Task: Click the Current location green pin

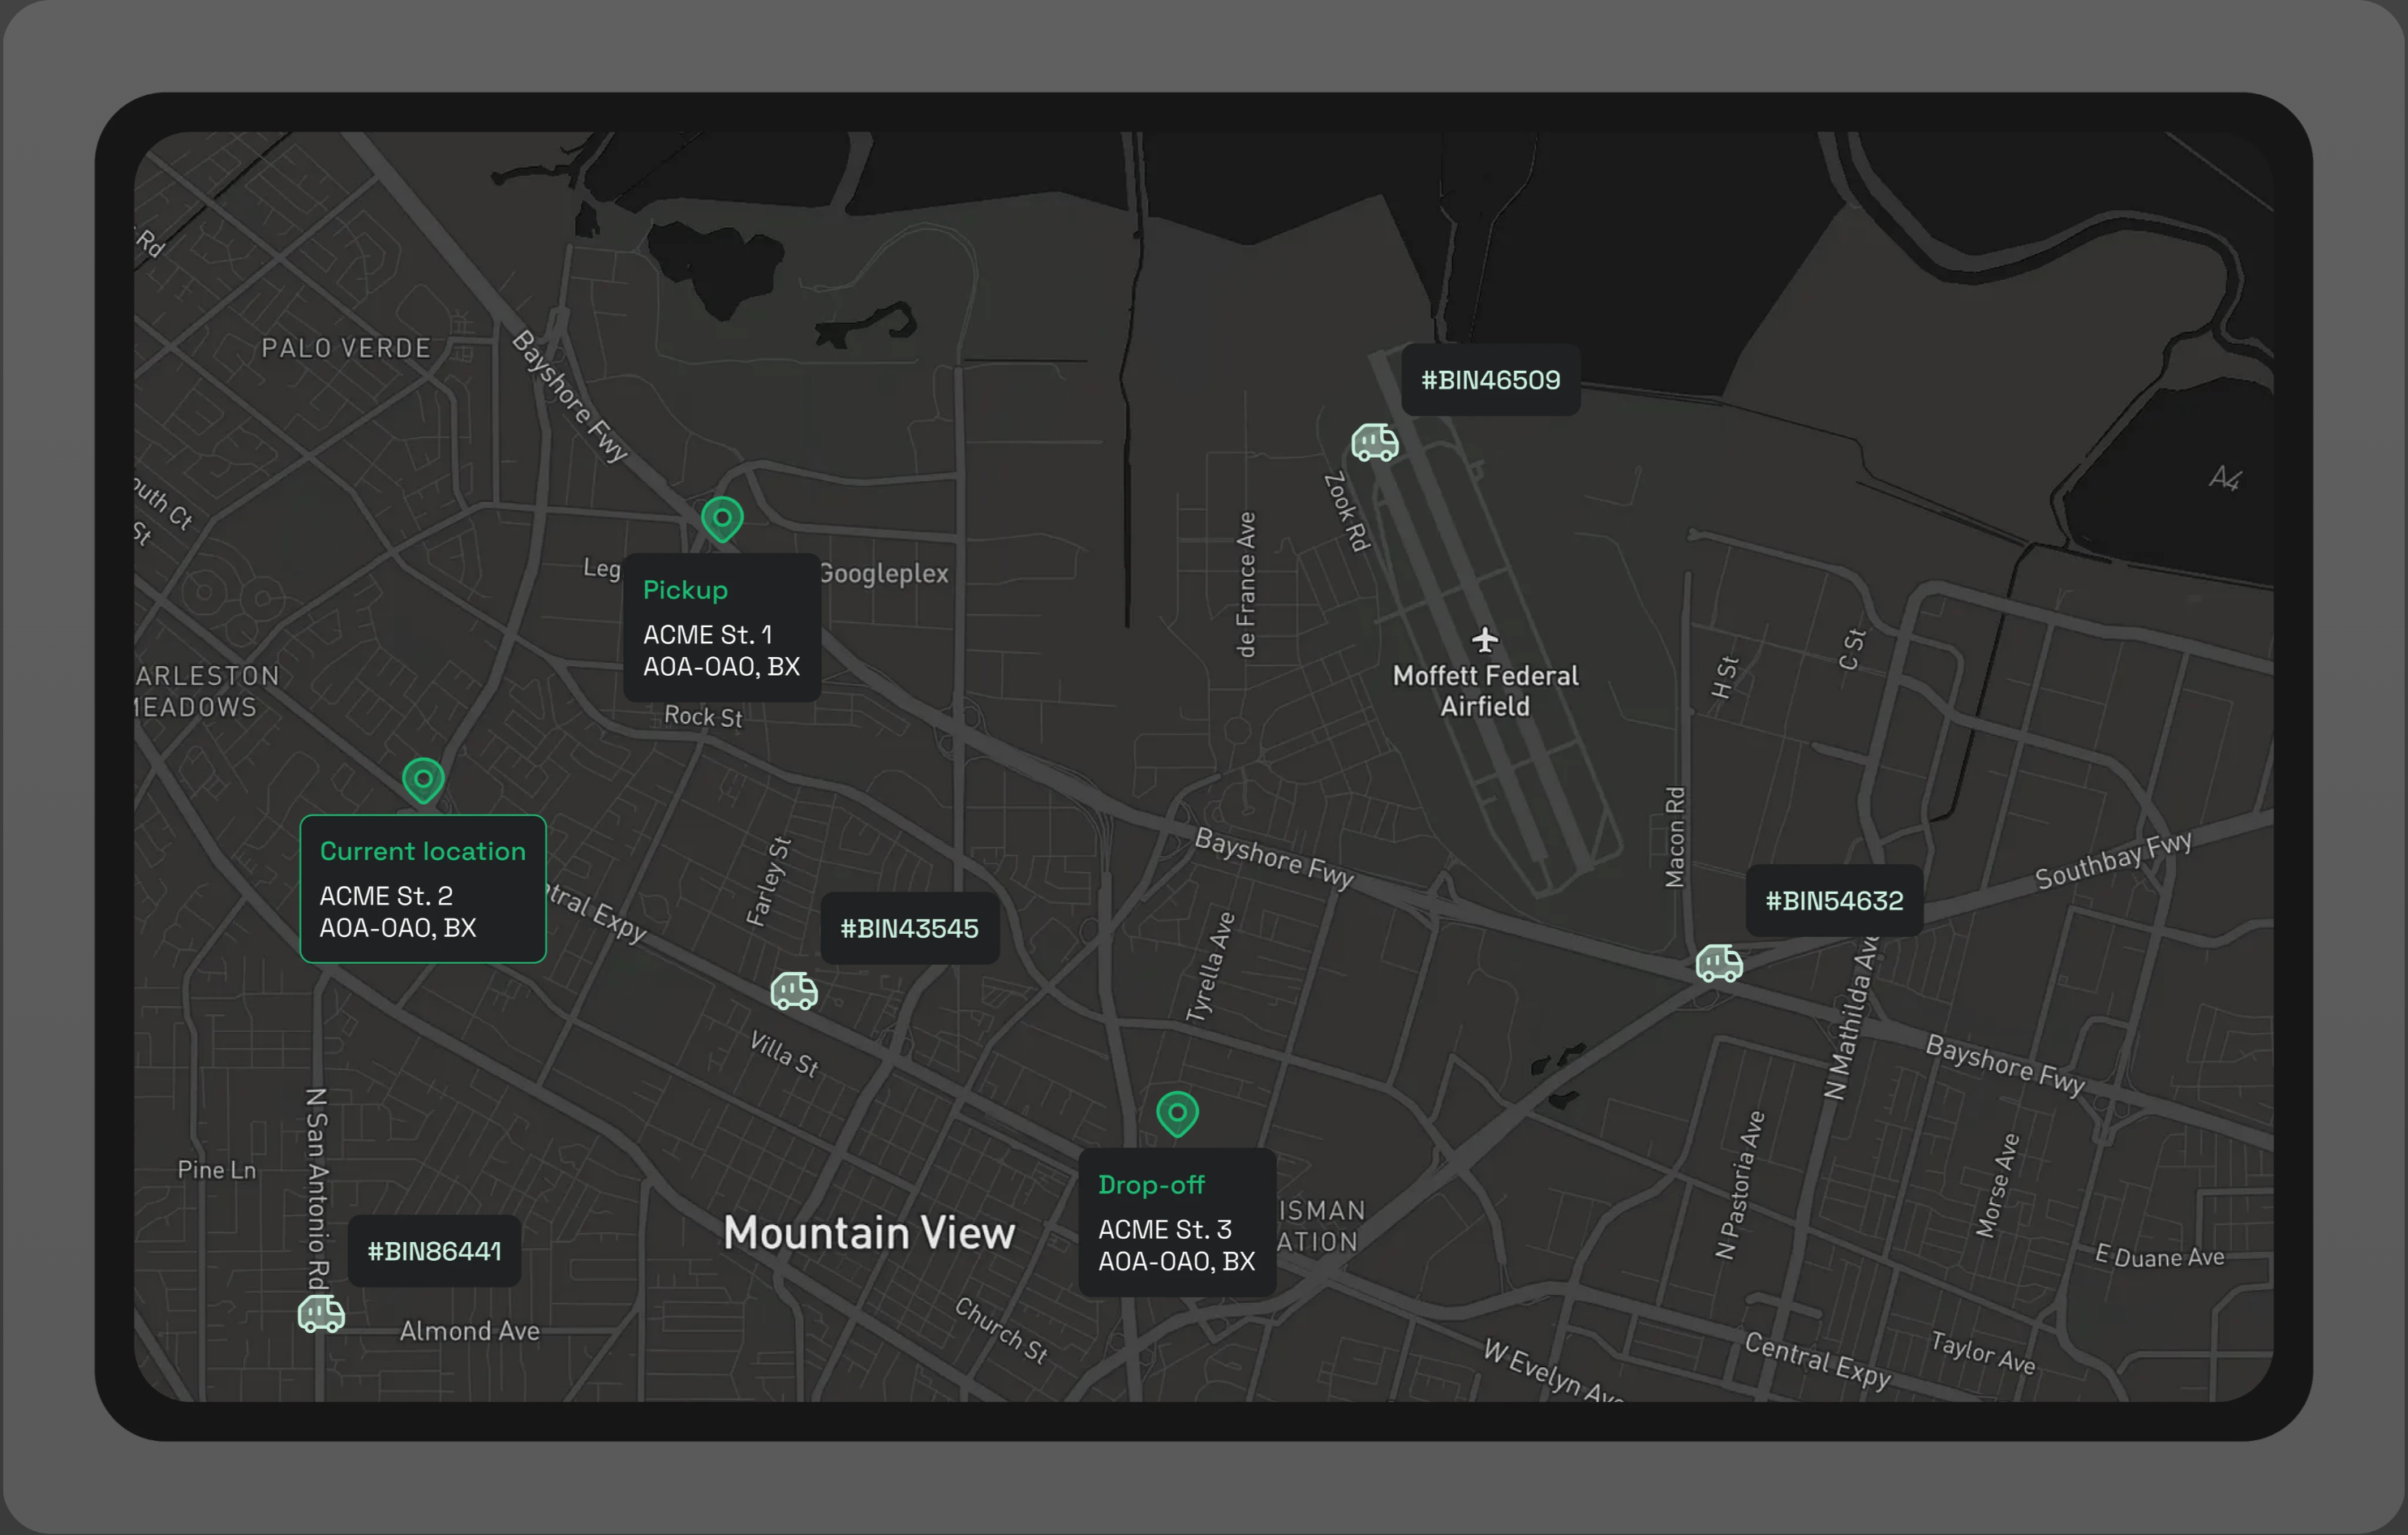Action: pos(423,778)
